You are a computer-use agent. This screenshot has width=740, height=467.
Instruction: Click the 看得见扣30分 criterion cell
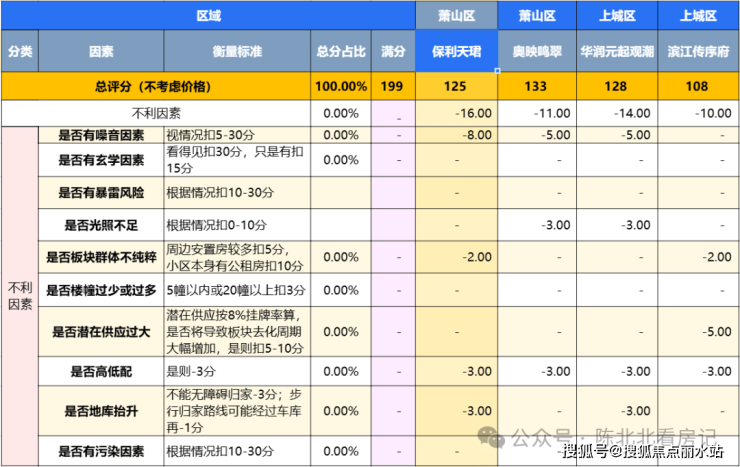tap(237, 160)
